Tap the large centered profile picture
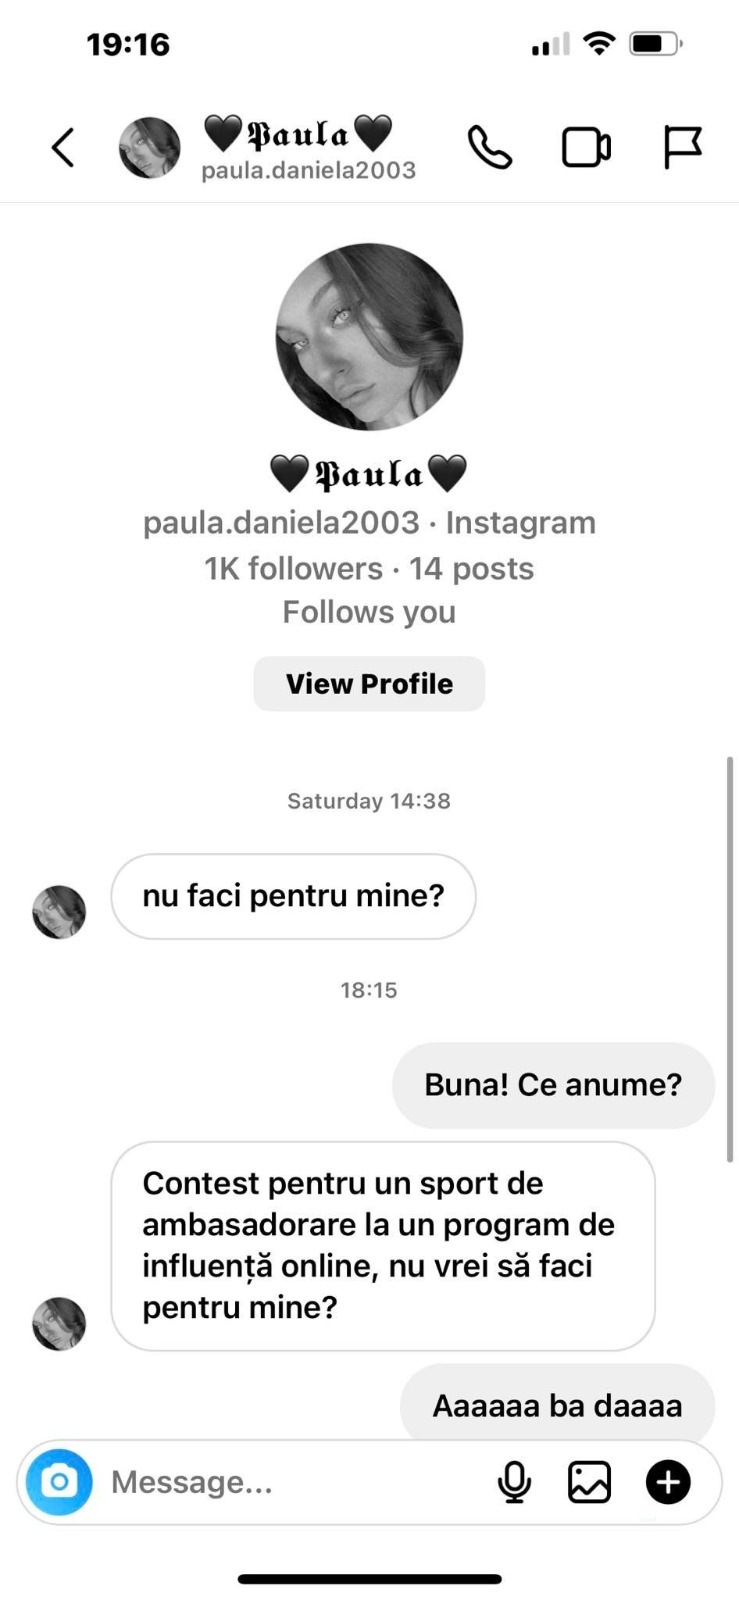This screenshot has width=739, height=1600. [369, 337]
